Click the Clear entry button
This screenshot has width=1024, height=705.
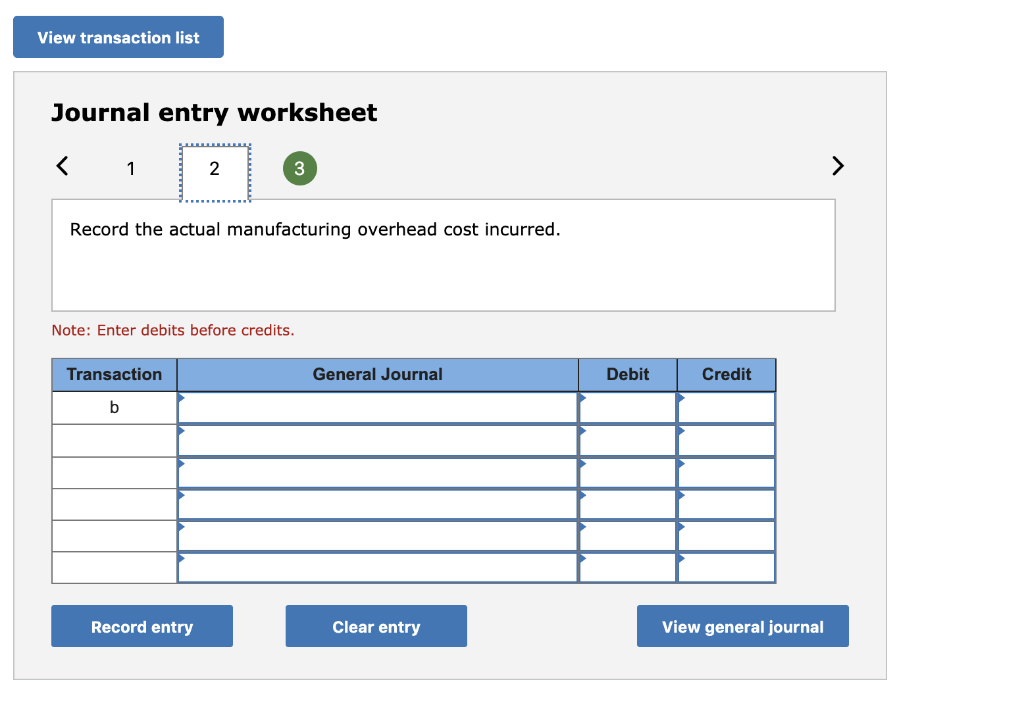(x=376, y=626)
